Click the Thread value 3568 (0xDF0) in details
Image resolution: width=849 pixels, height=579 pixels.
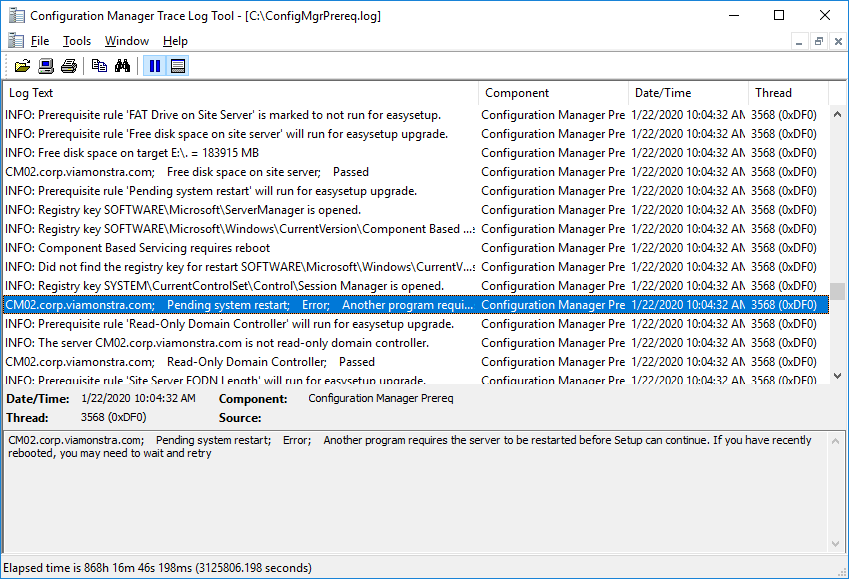pyautogui.click(x=113, y=418)
